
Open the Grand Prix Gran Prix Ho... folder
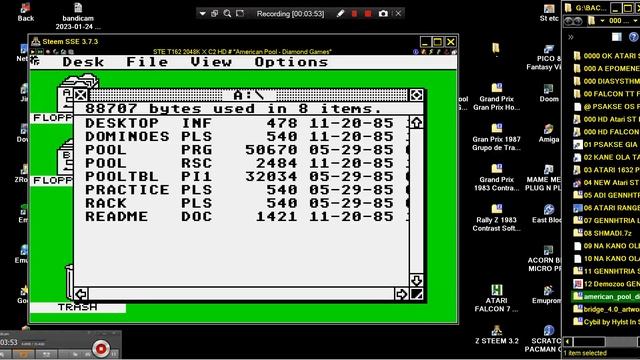pyautogui.click(x=496, y=97)
